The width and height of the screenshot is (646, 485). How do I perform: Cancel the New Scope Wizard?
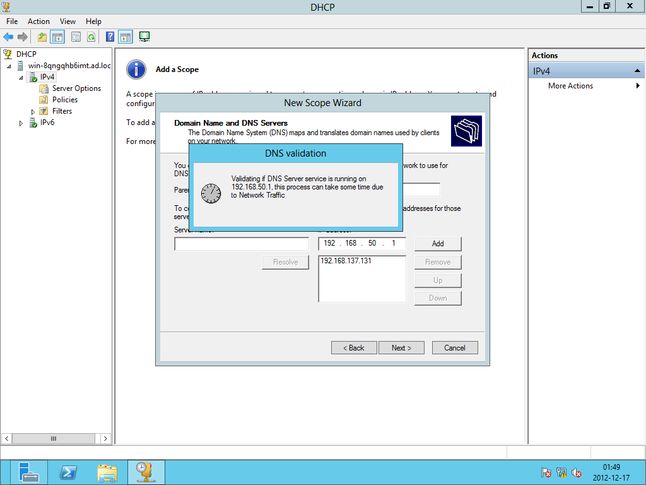tap(455, 348)
